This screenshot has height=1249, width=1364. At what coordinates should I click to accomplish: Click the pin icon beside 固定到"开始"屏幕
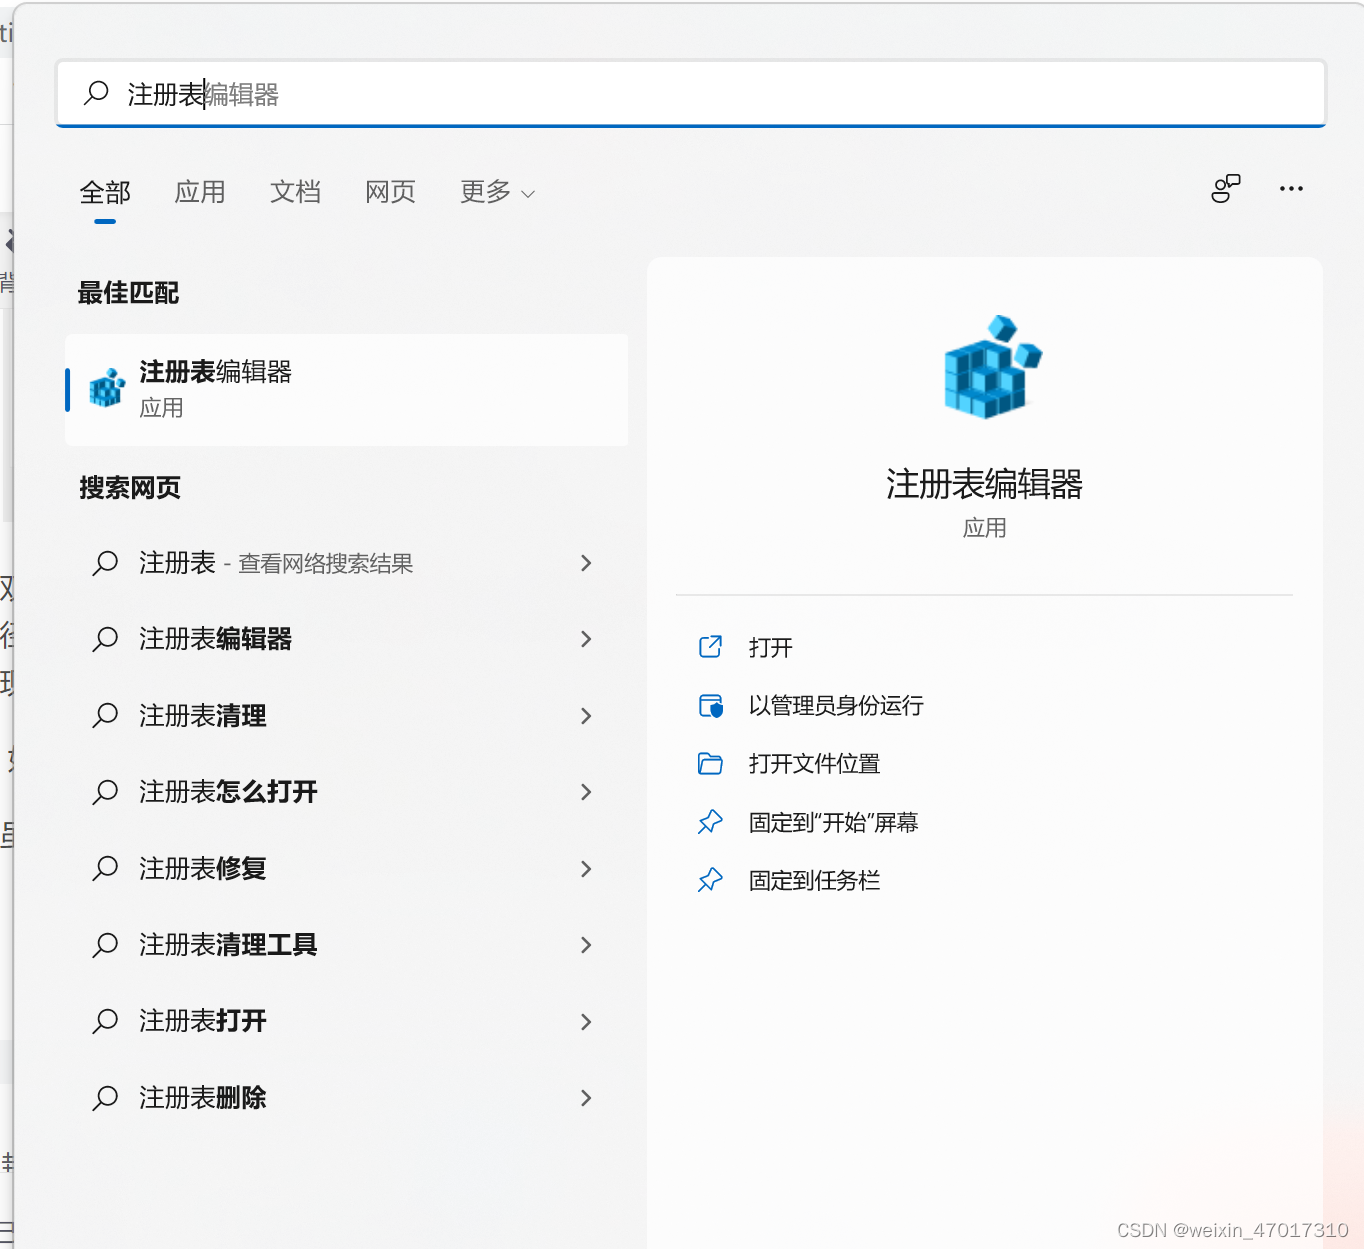(710, 822)
